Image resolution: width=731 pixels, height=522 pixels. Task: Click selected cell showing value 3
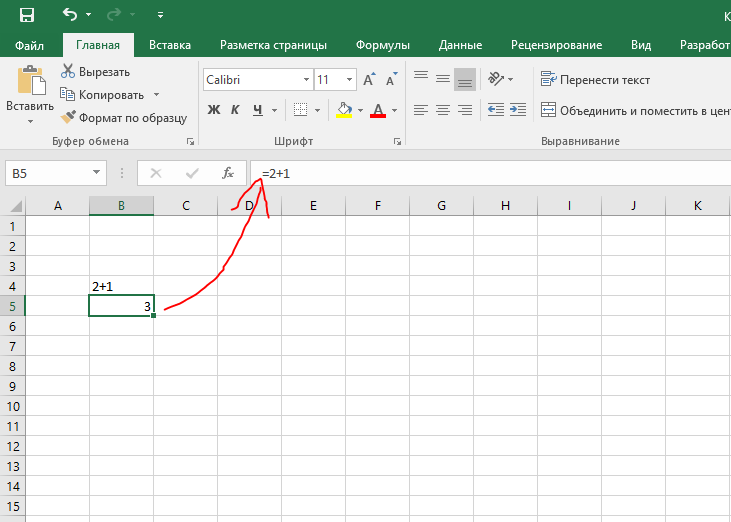(121, 306)
